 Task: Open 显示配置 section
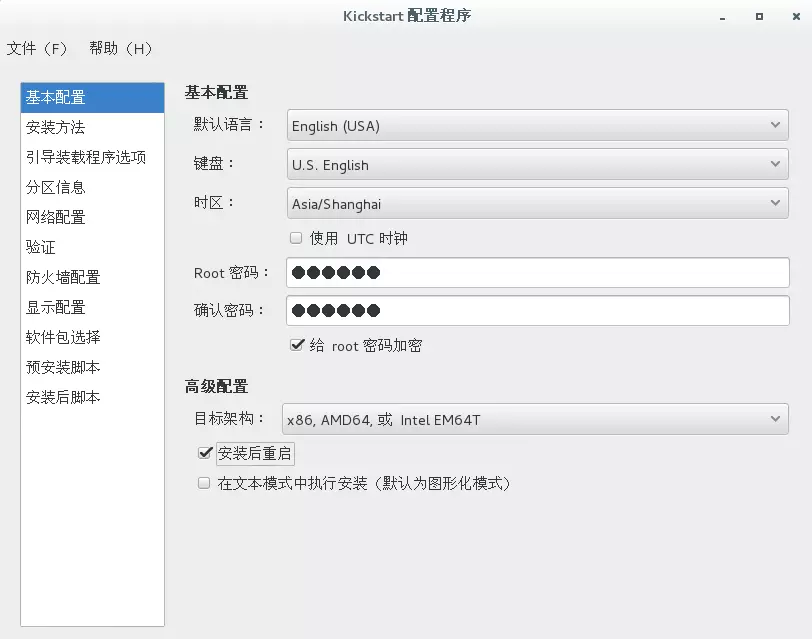[93, 308]
